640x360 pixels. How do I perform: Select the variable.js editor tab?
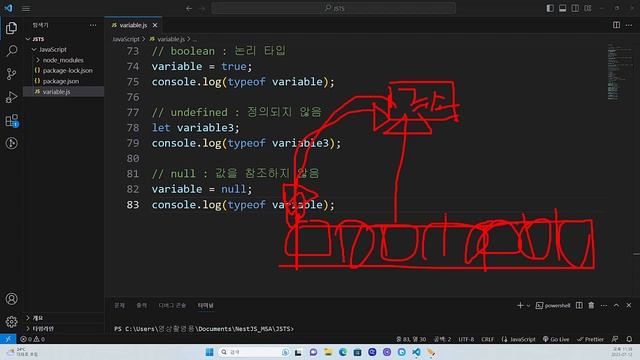coord(133,25)
